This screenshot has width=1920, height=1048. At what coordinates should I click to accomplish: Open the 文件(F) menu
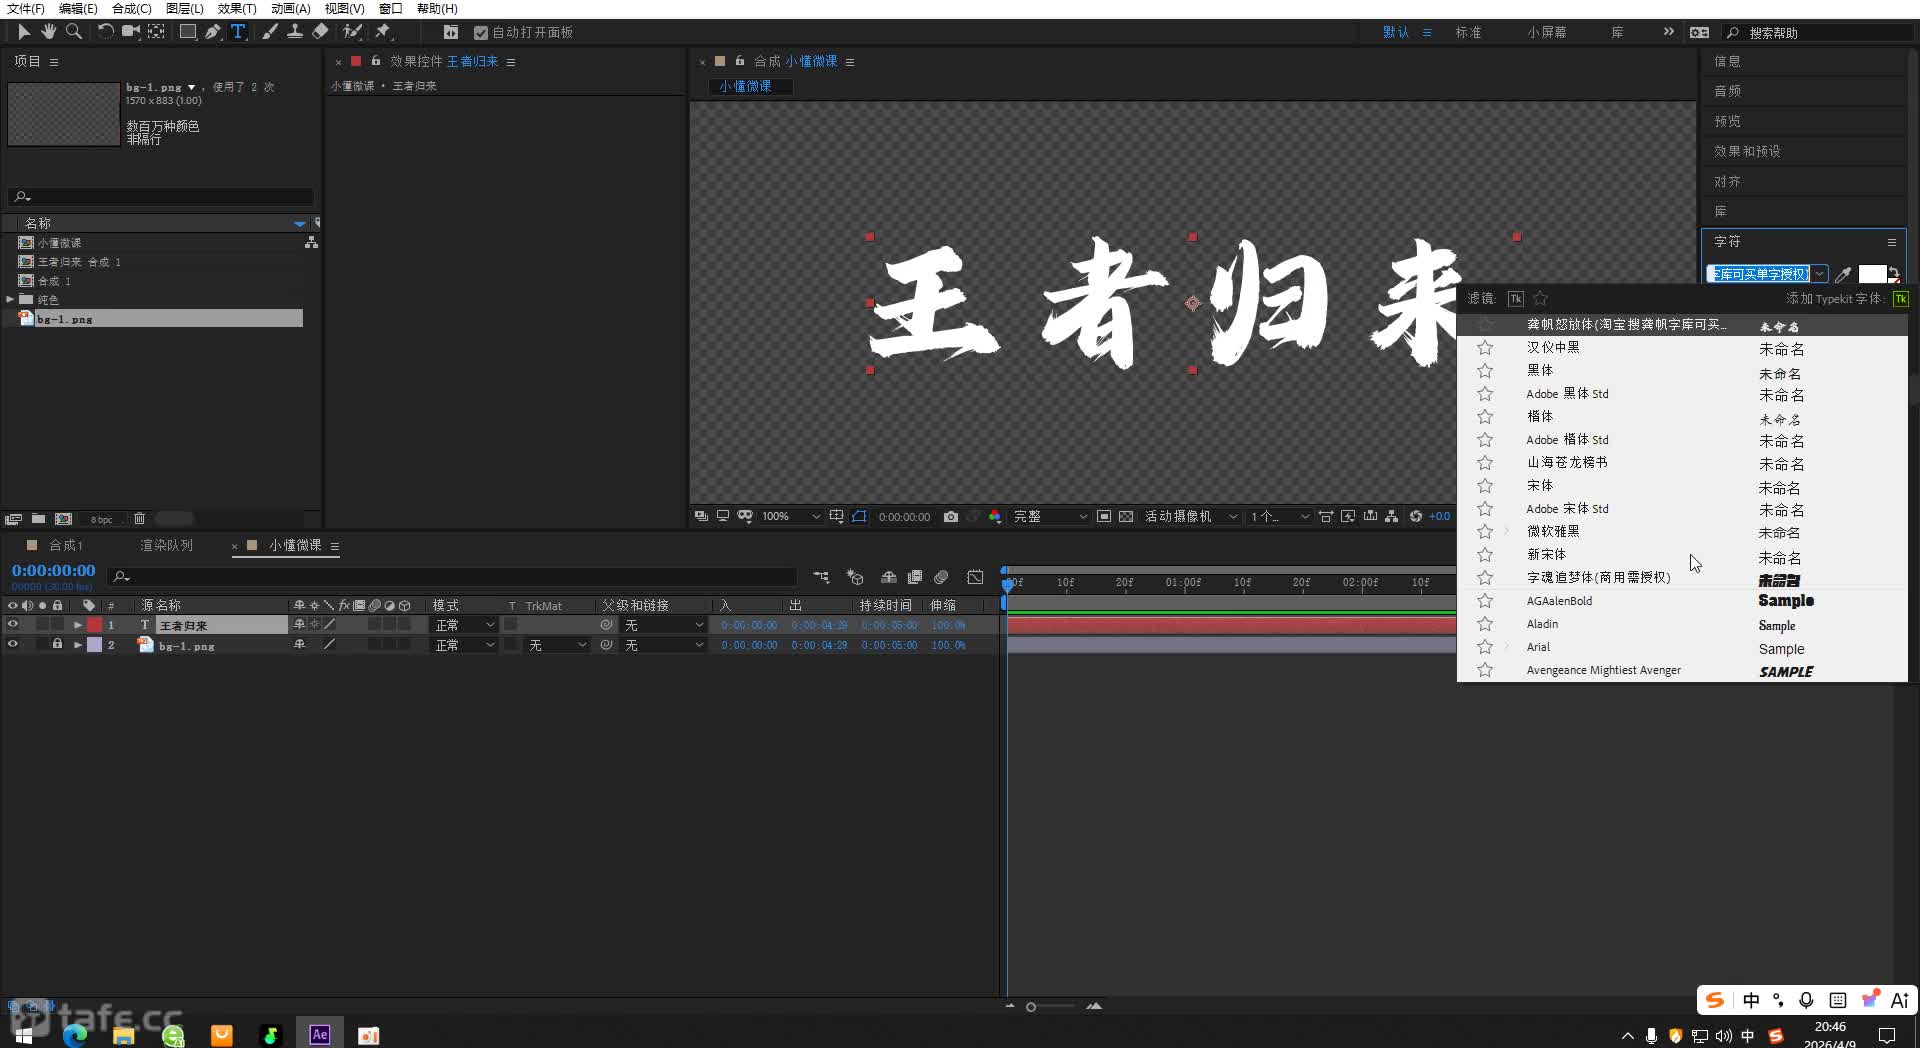click(25, 9)
